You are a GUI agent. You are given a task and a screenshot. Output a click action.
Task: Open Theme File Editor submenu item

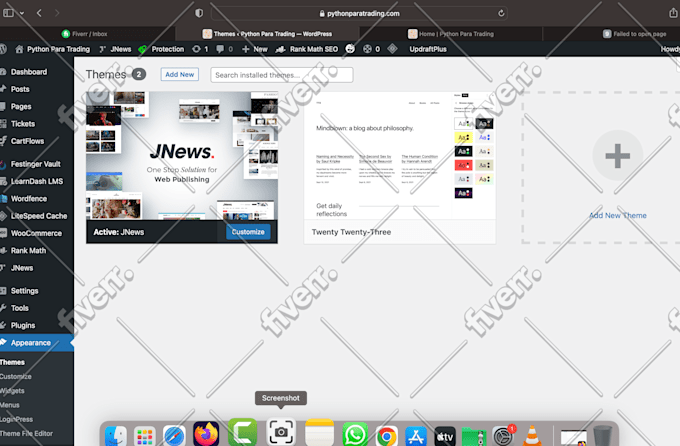[x=26, y=433]
